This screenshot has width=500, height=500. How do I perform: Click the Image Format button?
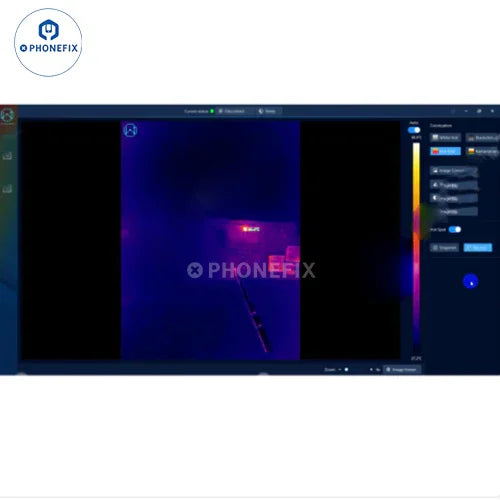pyautogui.click(x=402, y=369)
